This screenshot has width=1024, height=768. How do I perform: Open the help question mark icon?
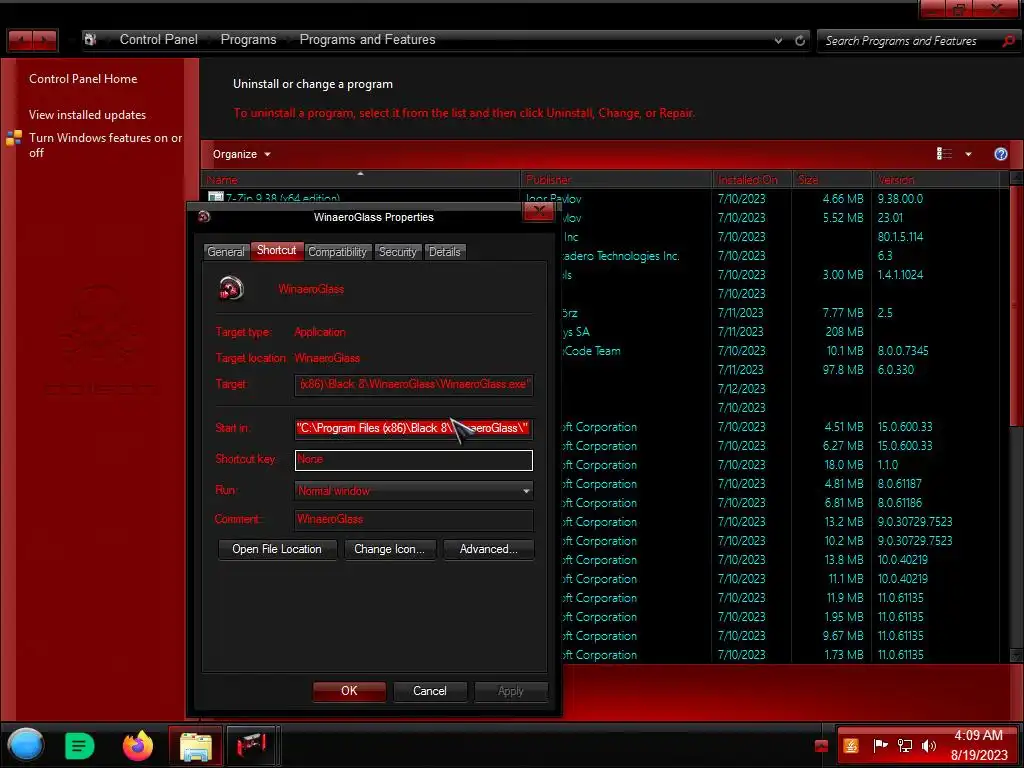tap(1000, 154)
